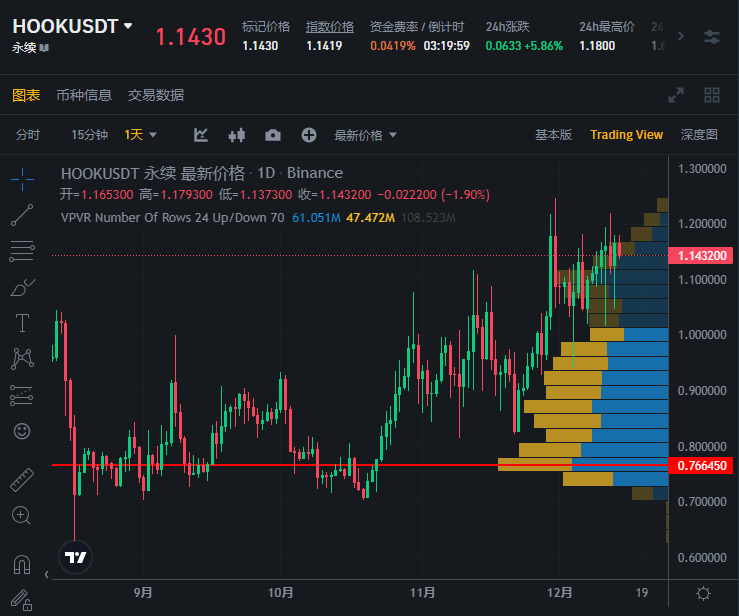
Task: Click the red 0.766450 price line label
Action: (x=700, y=465)
